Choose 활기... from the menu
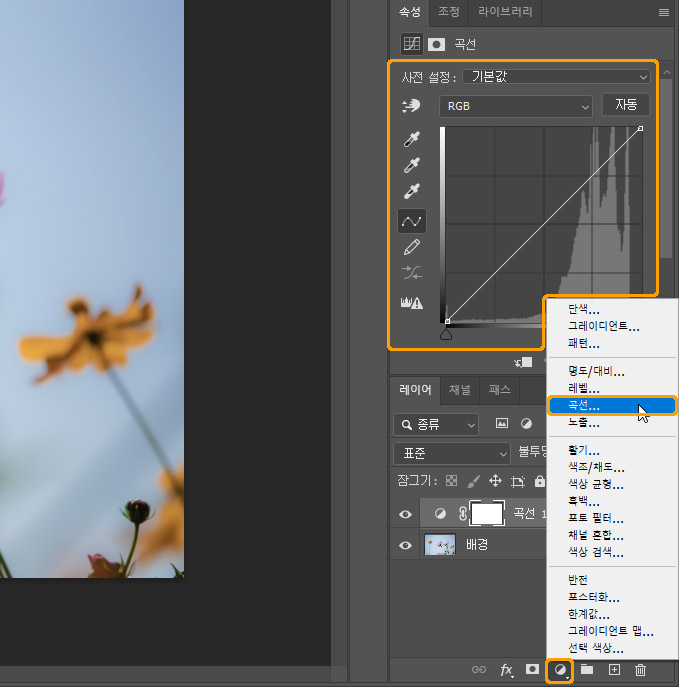The width and height of the screenshot is (679, 687). [612, 450]
